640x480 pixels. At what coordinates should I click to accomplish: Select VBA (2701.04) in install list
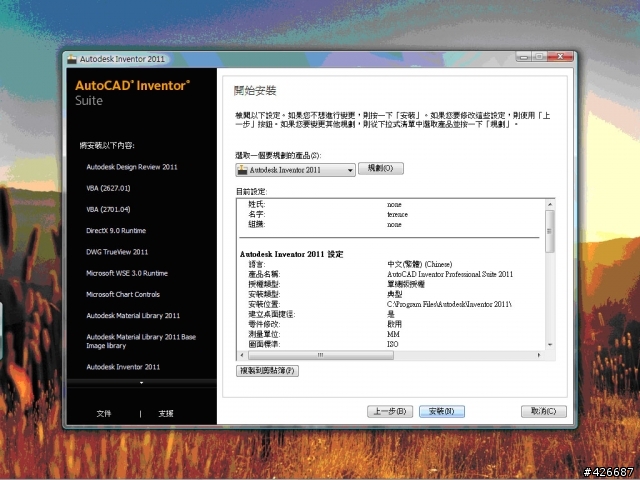108,209
